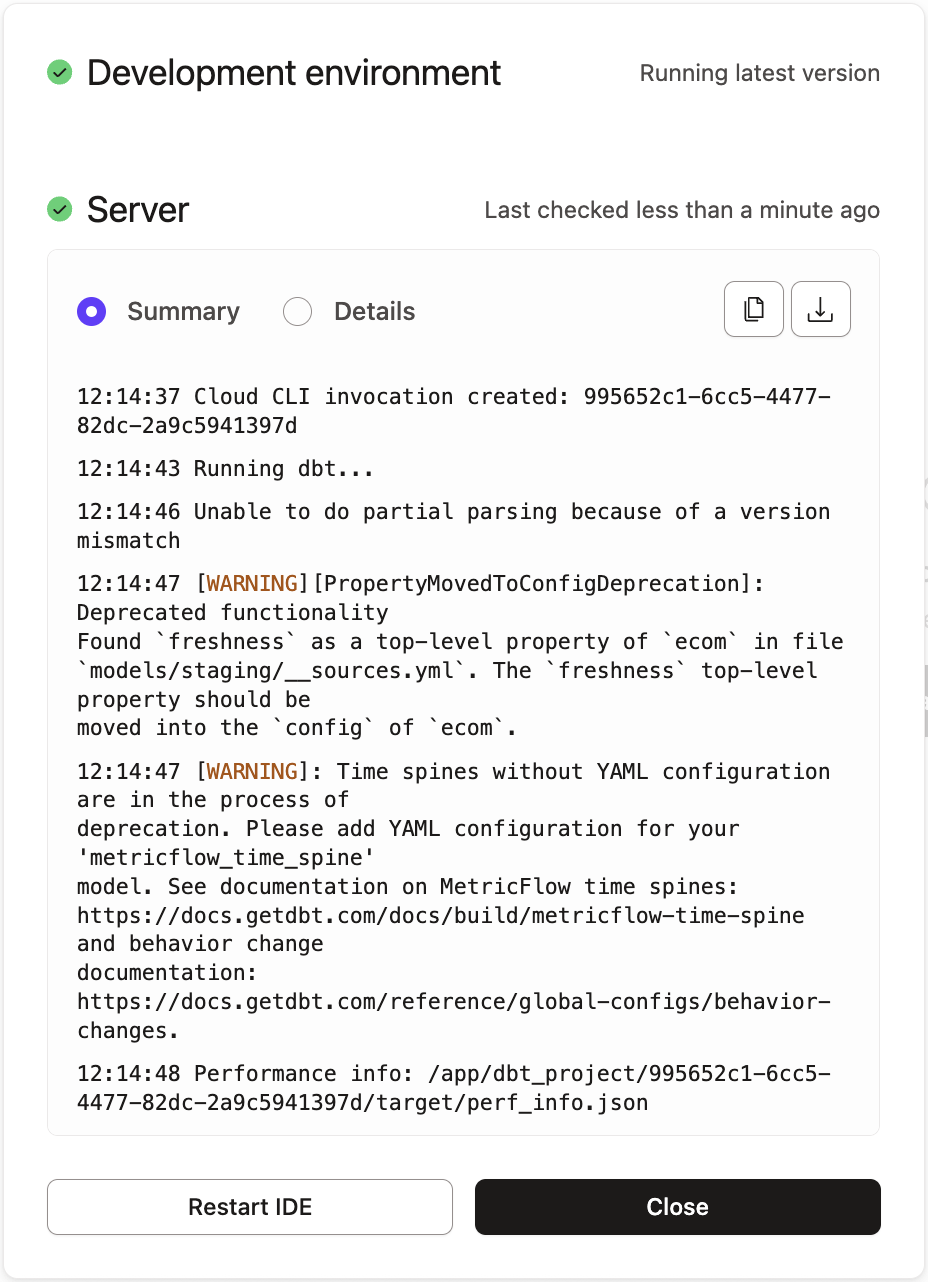The height and width of the screenshot is (1282, 928).
Task: Click the Server section heading
Action: point(138,210)
